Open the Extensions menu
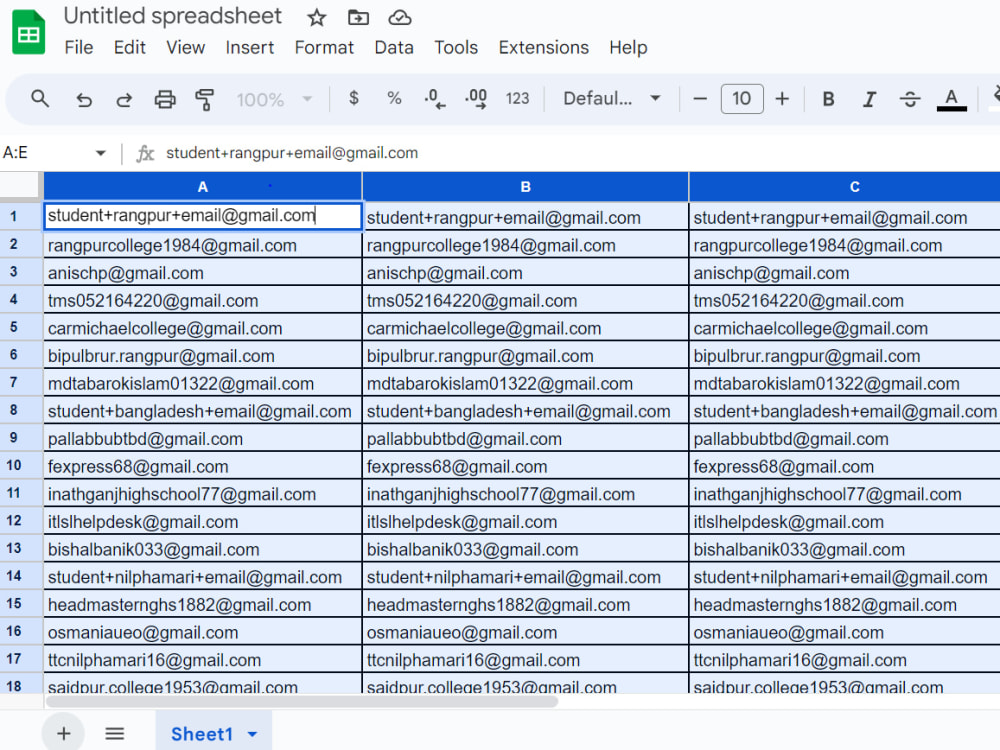Screen dimensions: 1000x750 pos(543,47)
